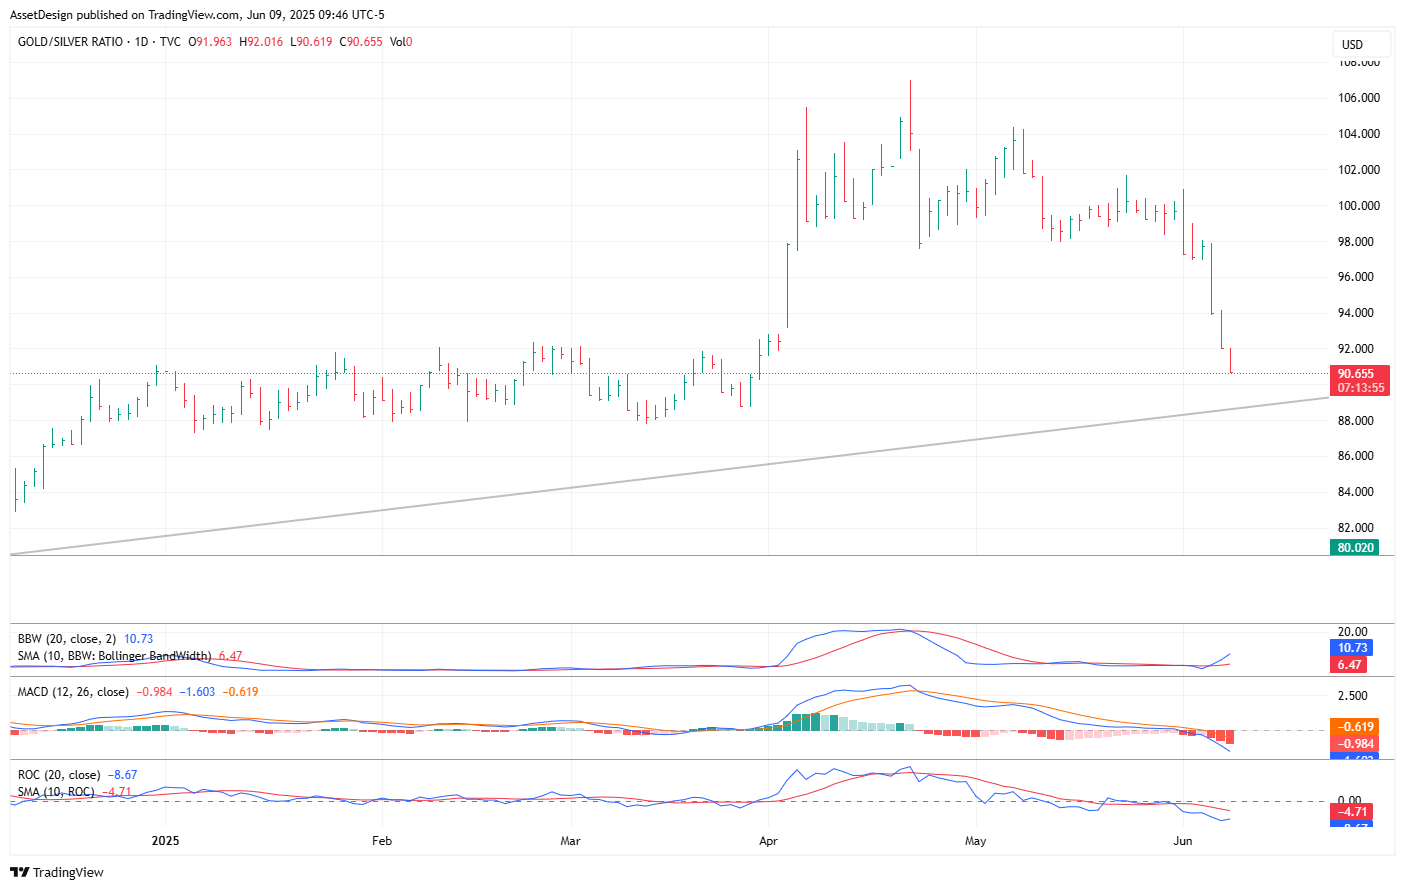Click the Apr time axis label
The image size is (1405, 890).
tap(768, 841)
